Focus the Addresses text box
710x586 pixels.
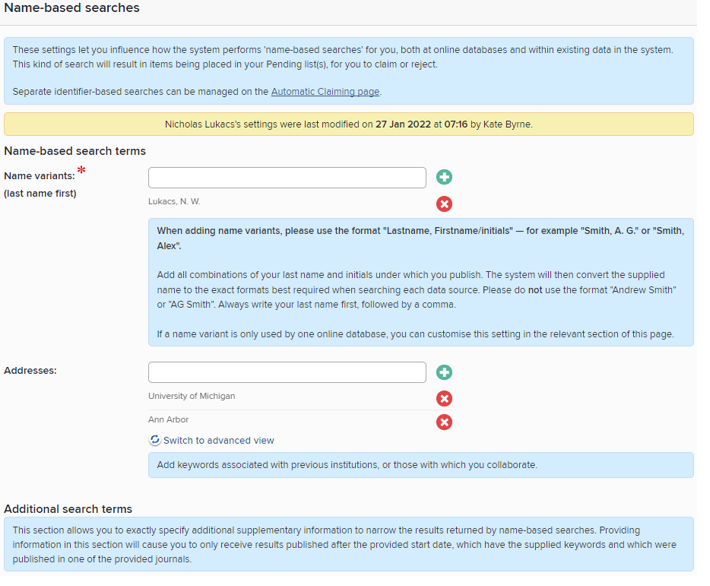pyautogui.click(x=287, y=372)
